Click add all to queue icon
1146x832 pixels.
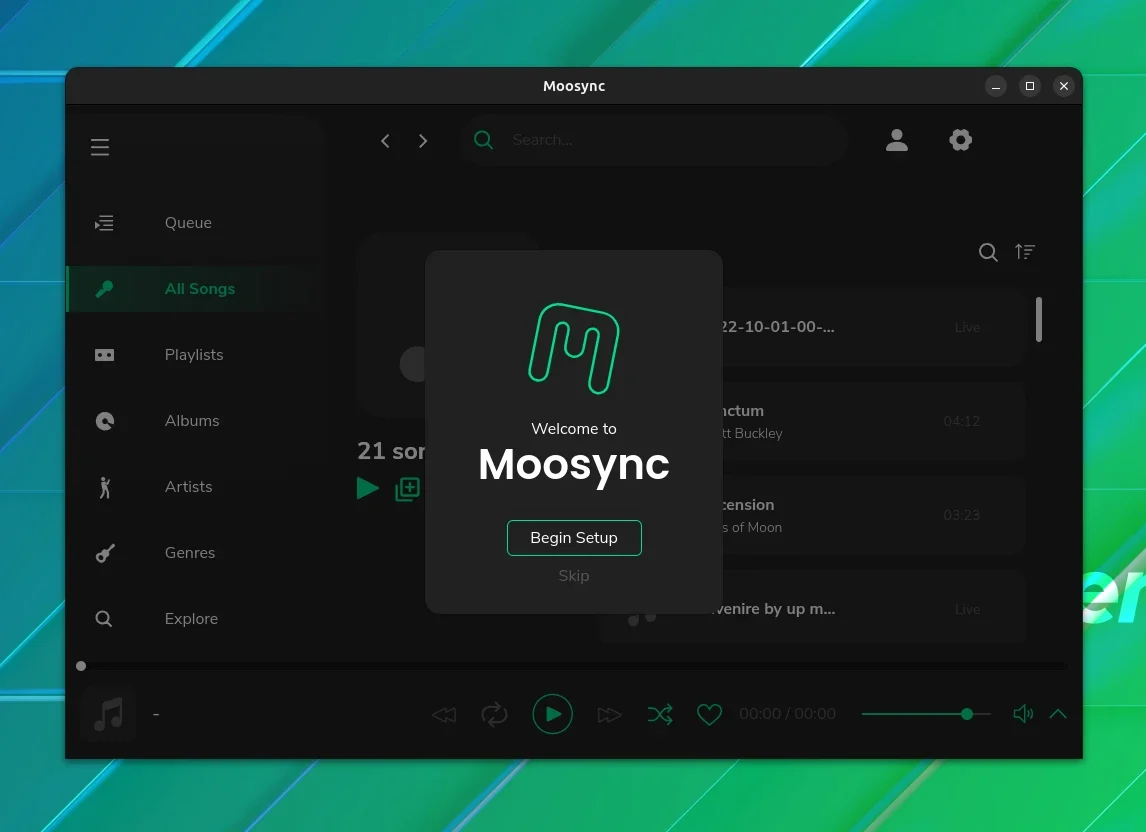[x=407, y=489]
